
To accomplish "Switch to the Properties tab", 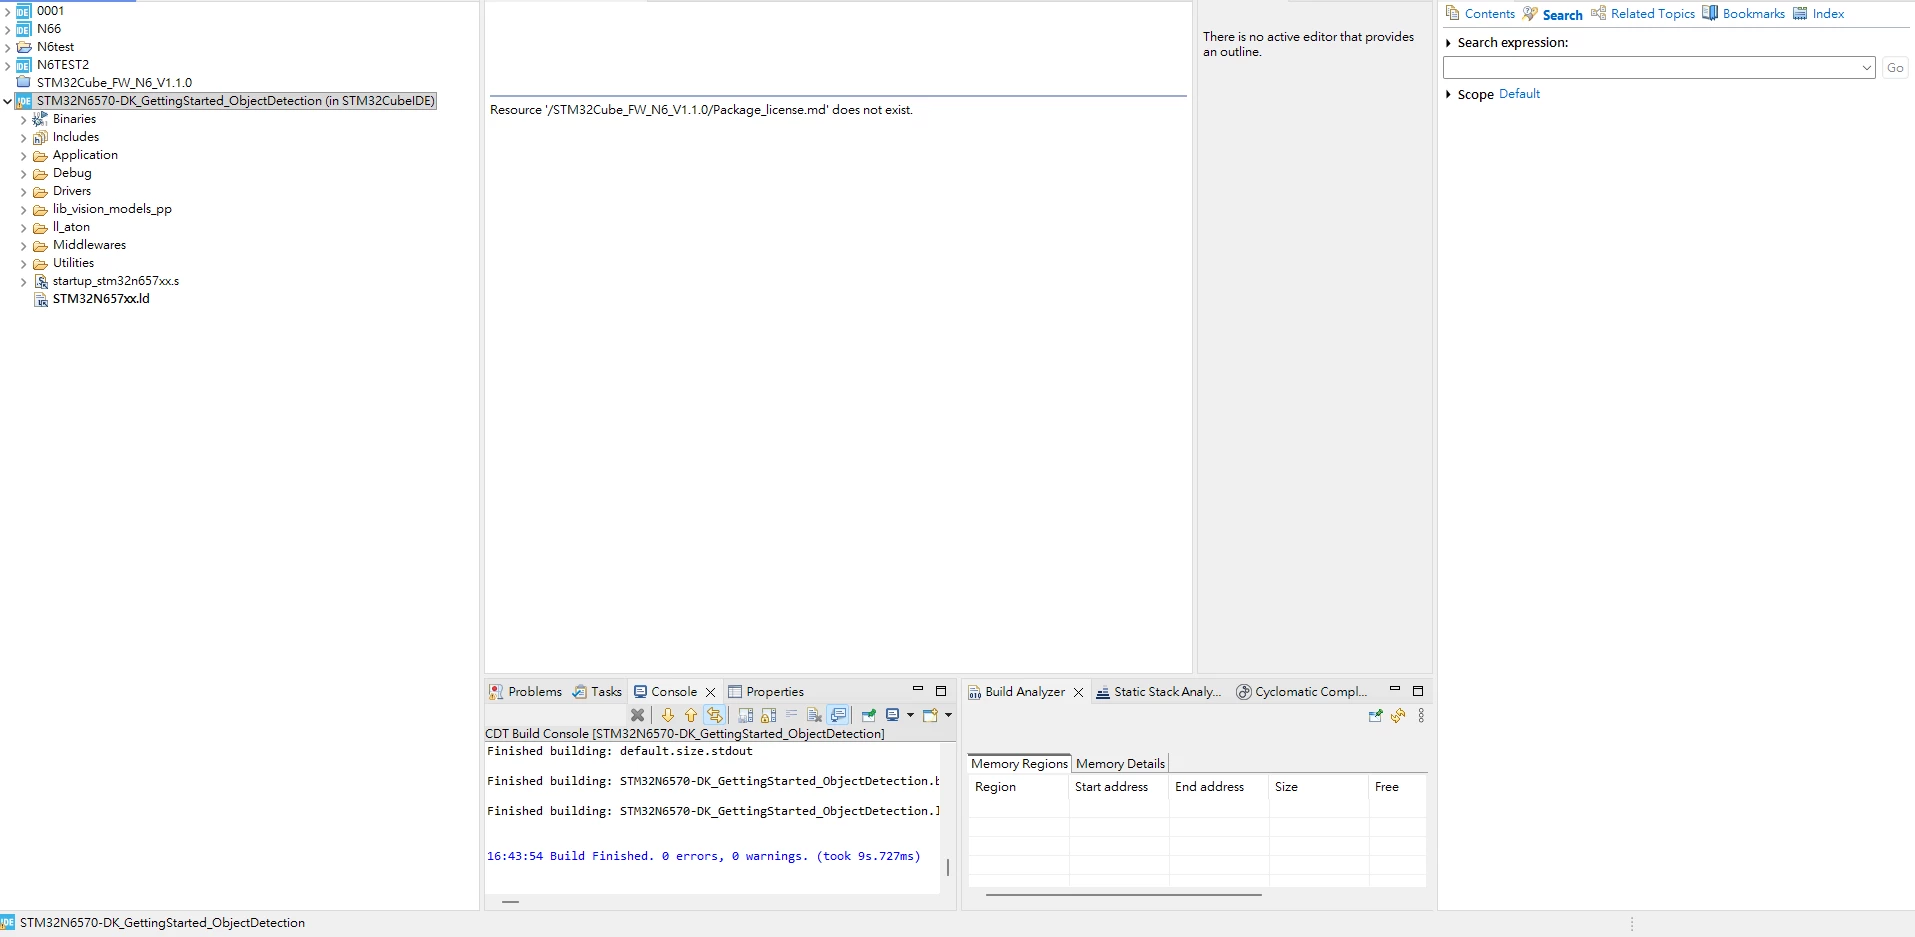I will tap(766, 691).
